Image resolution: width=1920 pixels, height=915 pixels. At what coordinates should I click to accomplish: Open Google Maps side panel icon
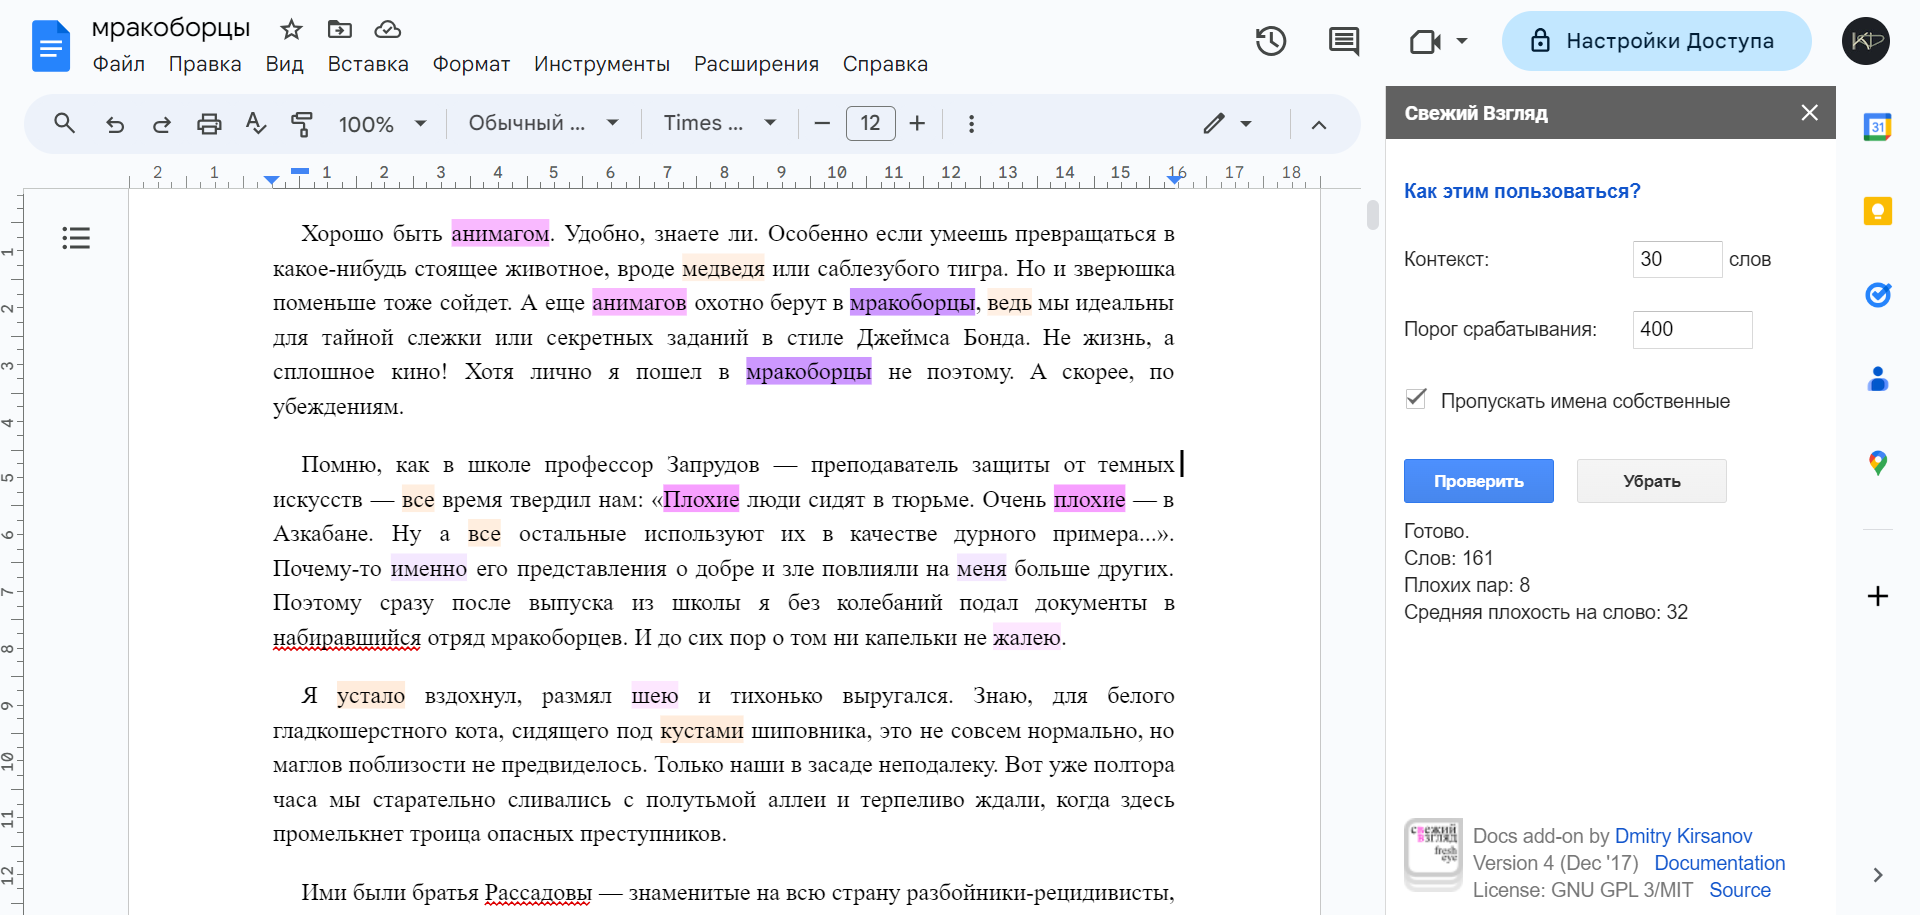tap(1877, 463)
